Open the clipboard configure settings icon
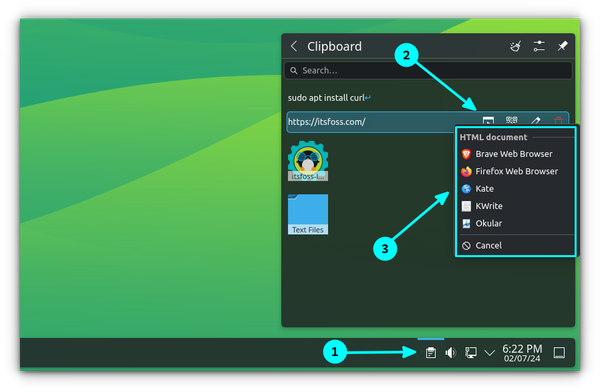Image resolution: width=600 pixels, height=392 pixels. point(539,46)
